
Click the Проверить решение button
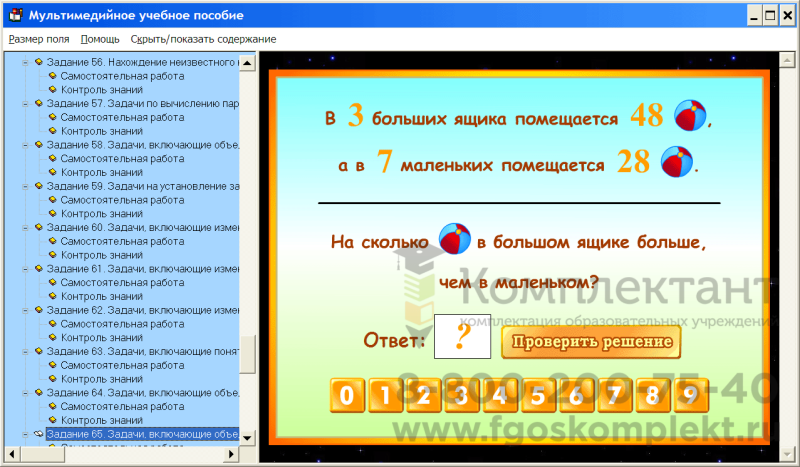tap(591, 341)
